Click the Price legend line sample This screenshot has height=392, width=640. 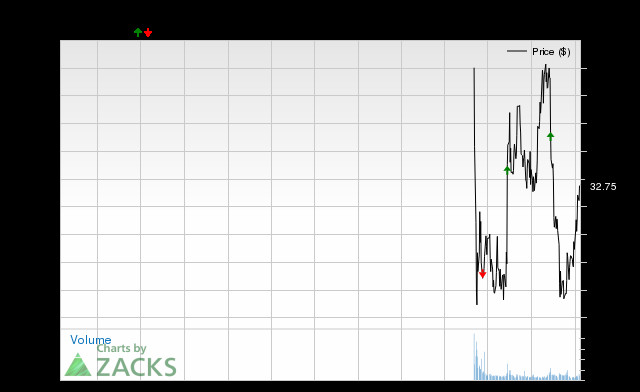pos(517,51)
